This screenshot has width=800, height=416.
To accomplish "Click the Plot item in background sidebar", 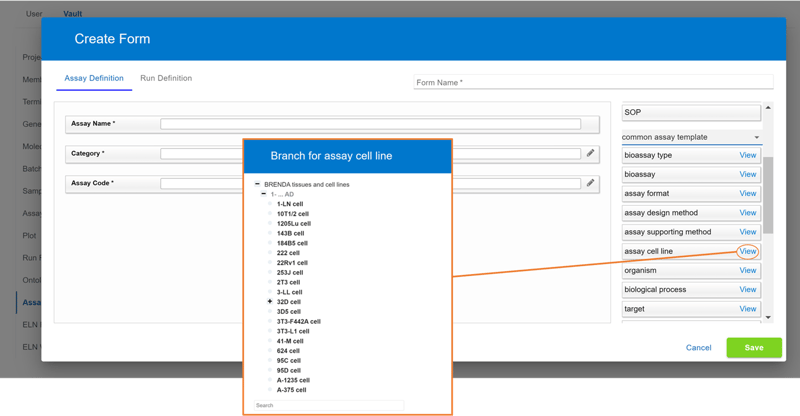I will [x=29, y=235].
